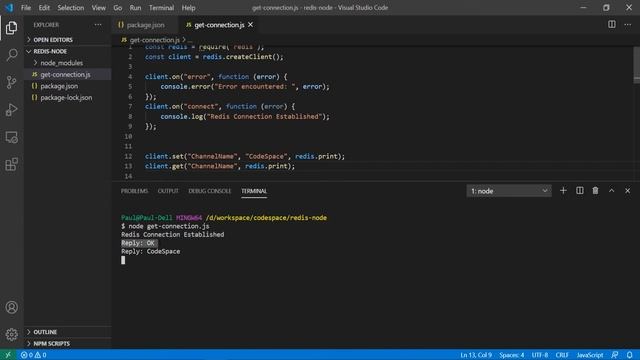Switch to the Output panel tab
This screenshot has height=360, width=640.
(168, 191)
